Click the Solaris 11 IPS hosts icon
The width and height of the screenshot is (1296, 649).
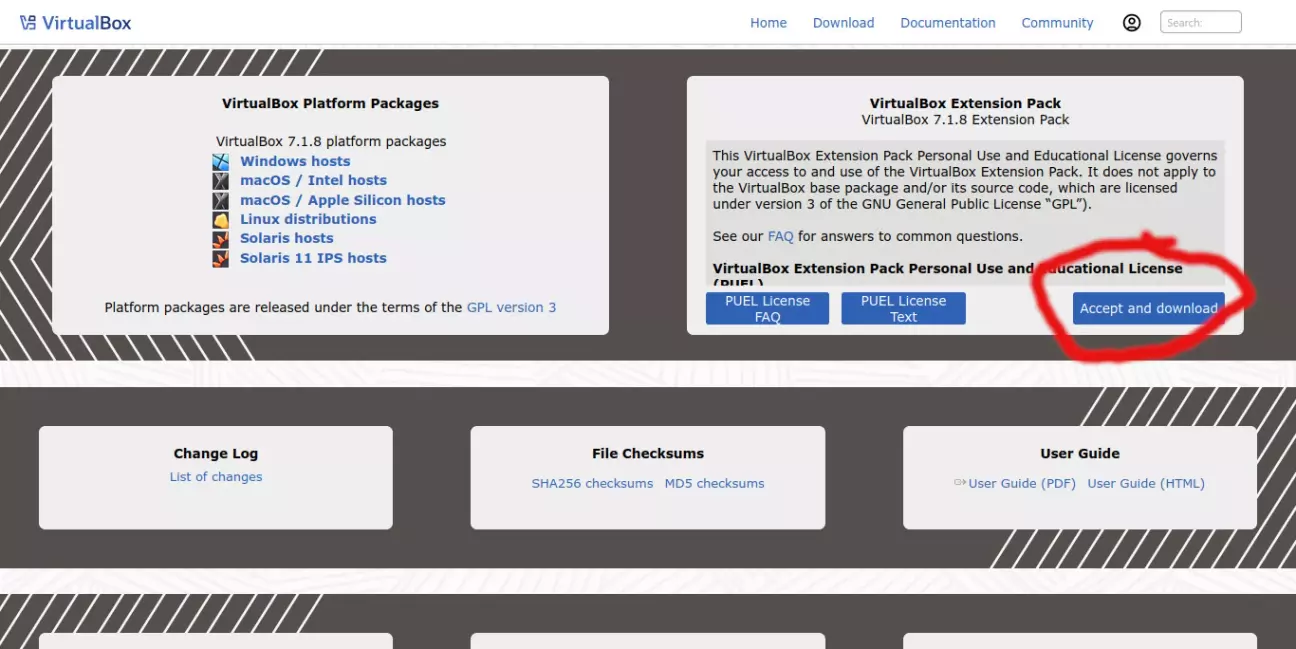pos(221,258)
